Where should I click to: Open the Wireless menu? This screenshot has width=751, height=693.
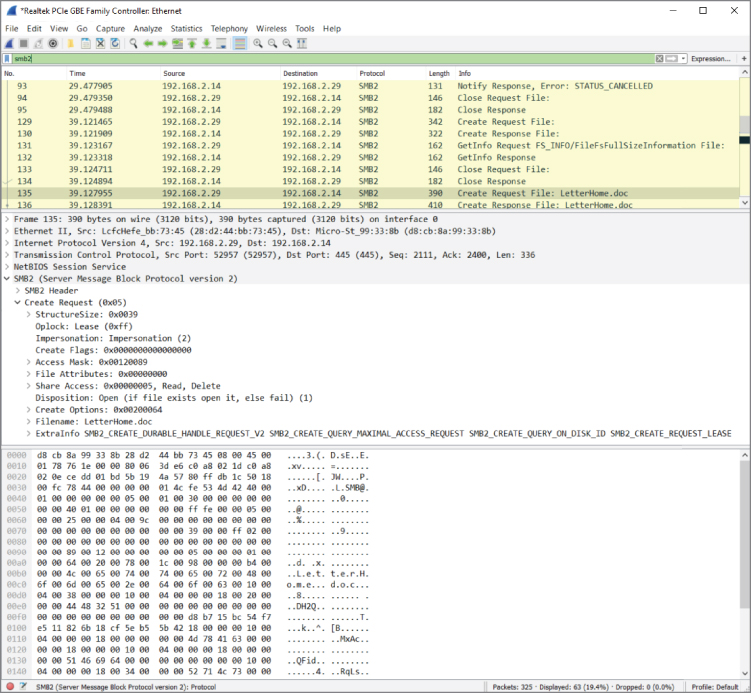pos(271,29)
